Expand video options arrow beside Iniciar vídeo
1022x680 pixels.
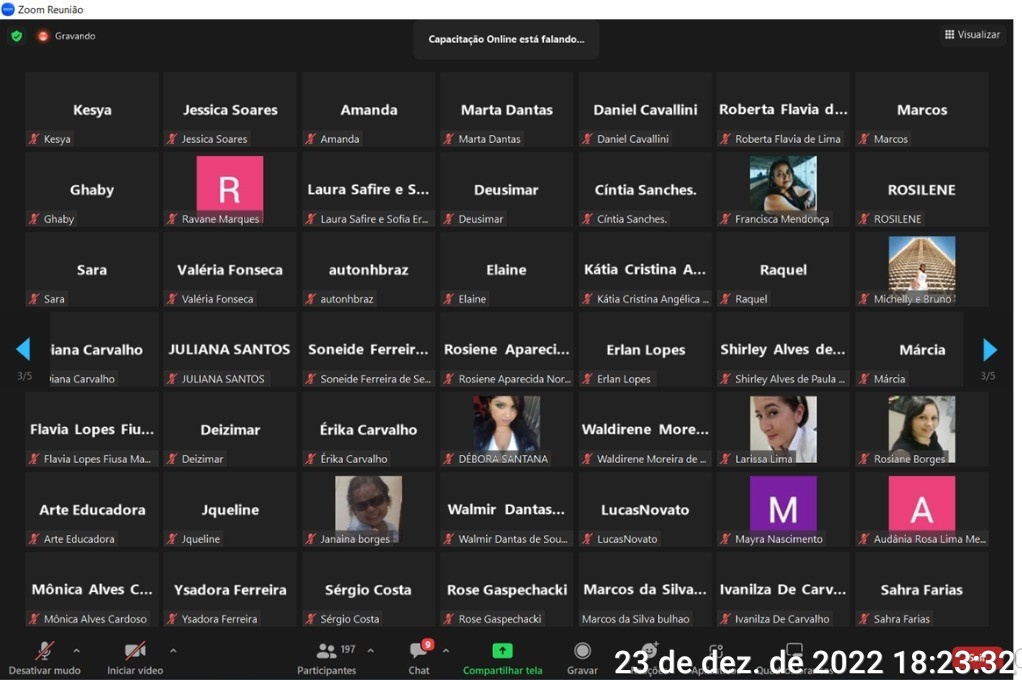tap(173, 650)
